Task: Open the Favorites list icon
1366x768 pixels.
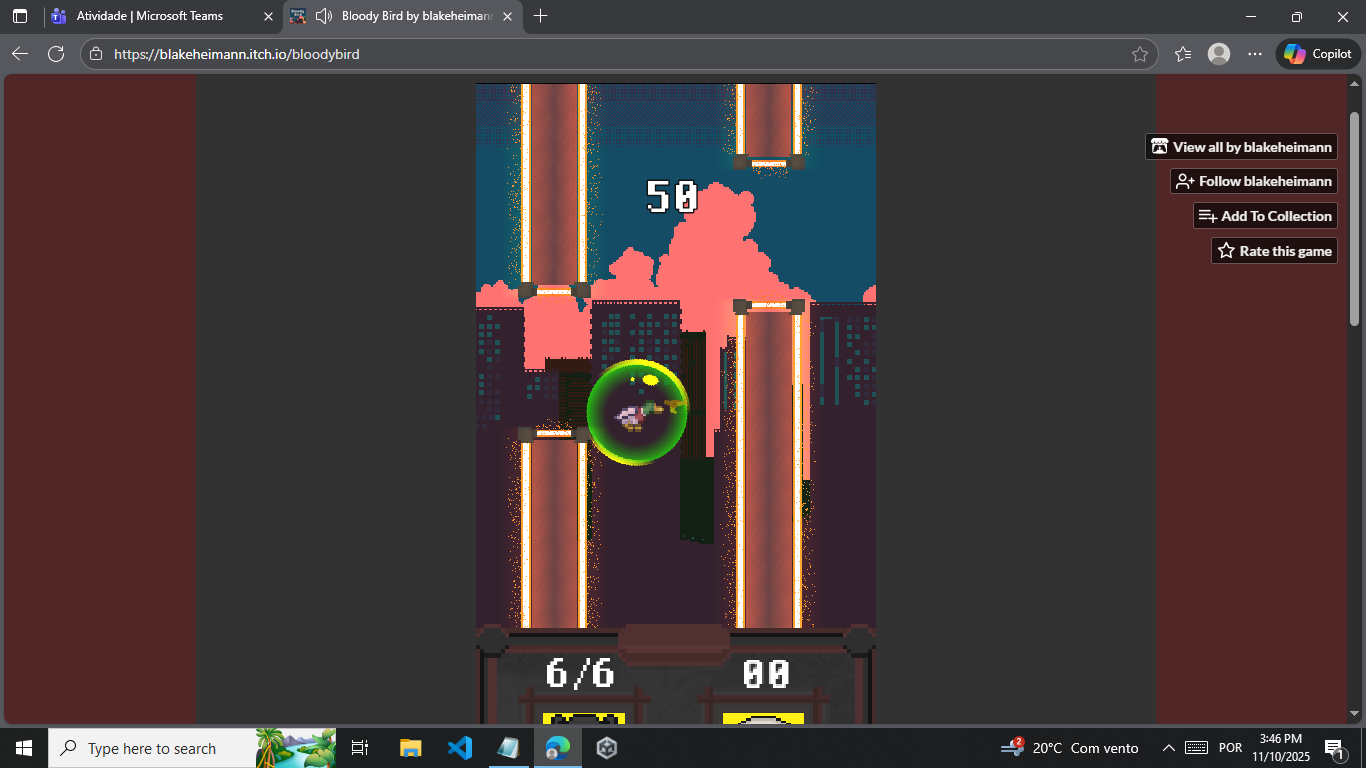Action: coord(1183,54)
